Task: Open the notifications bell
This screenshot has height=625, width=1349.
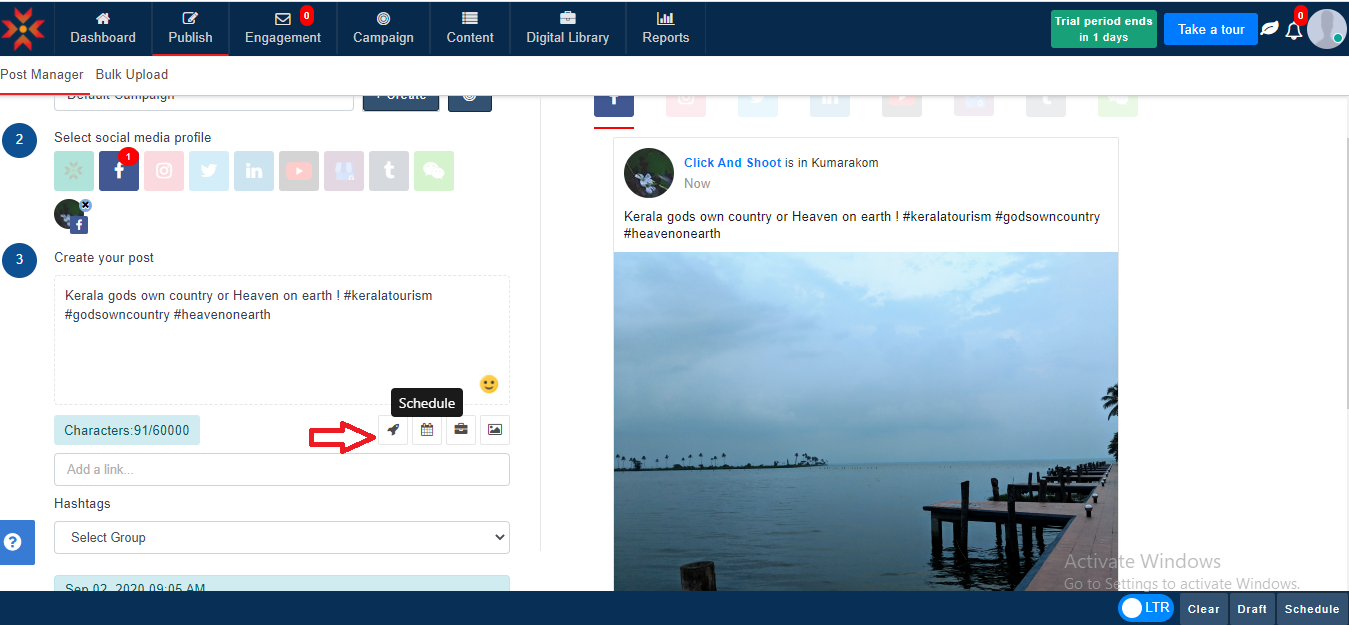Action: 1294,30
